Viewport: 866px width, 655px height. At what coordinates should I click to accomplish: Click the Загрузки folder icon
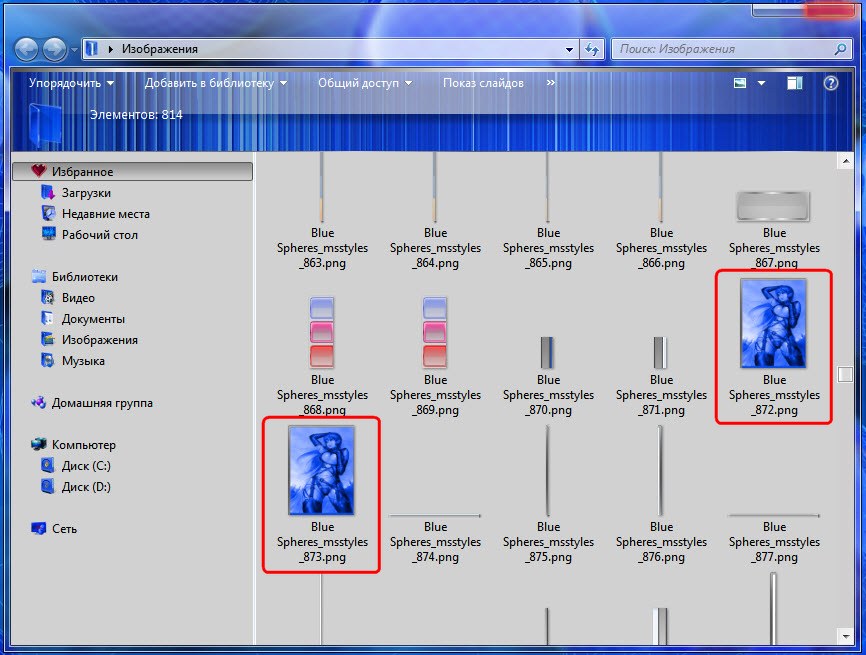pos(48,192)
